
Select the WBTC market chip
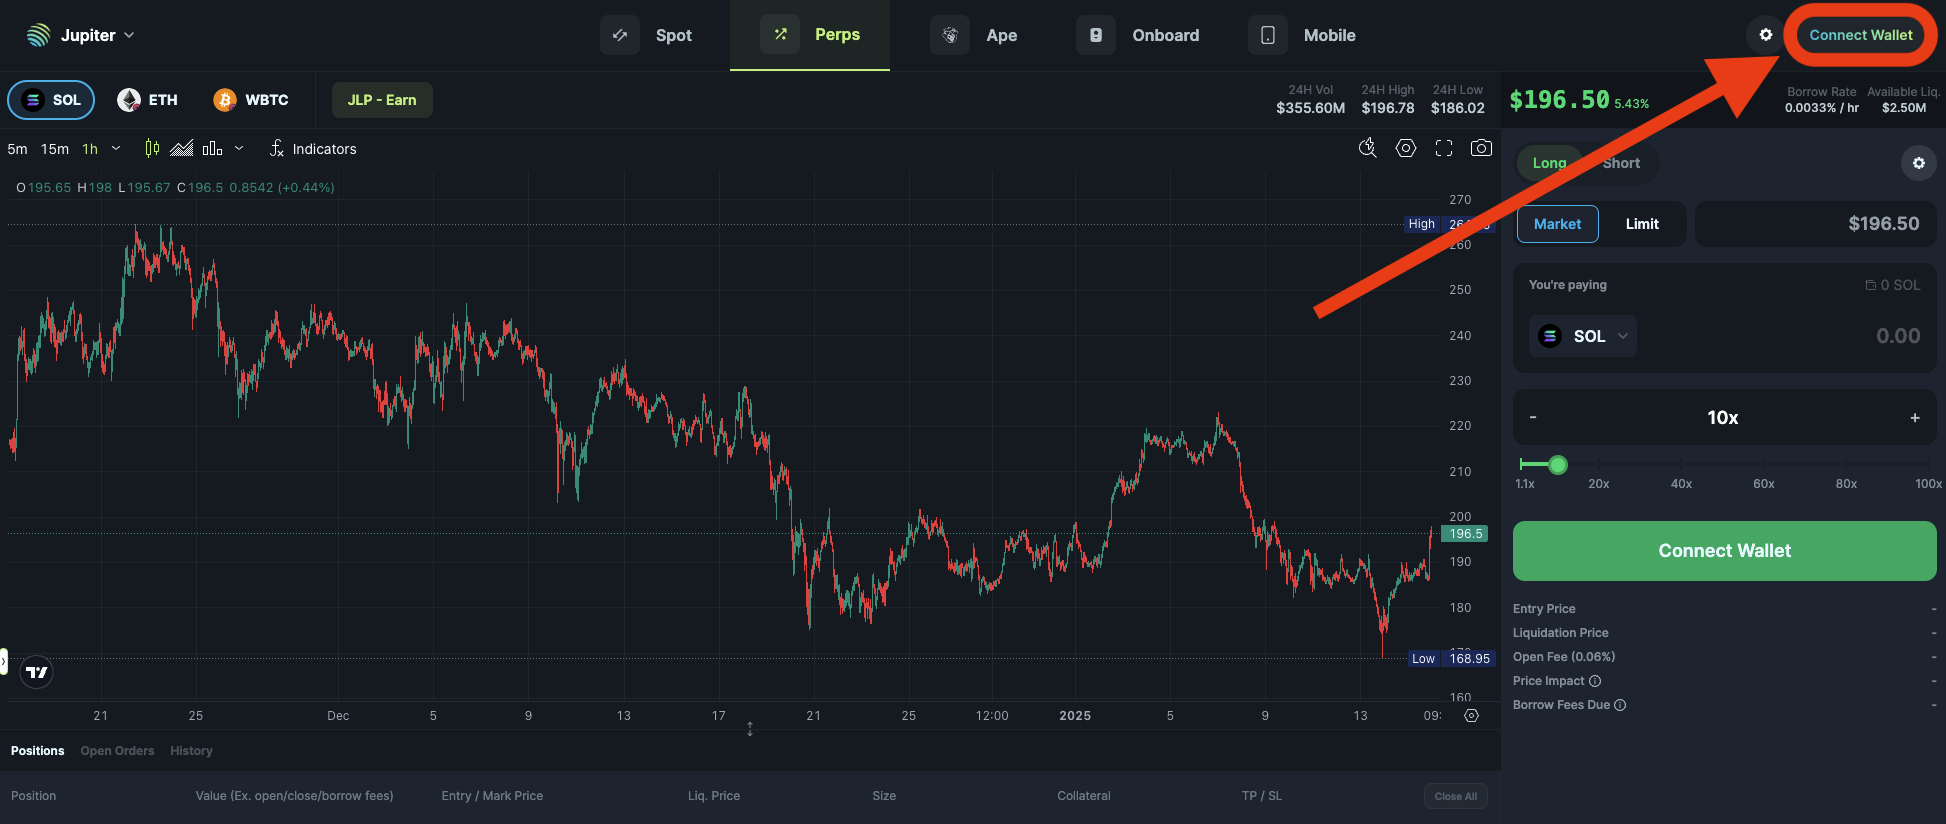click(251, 100)
